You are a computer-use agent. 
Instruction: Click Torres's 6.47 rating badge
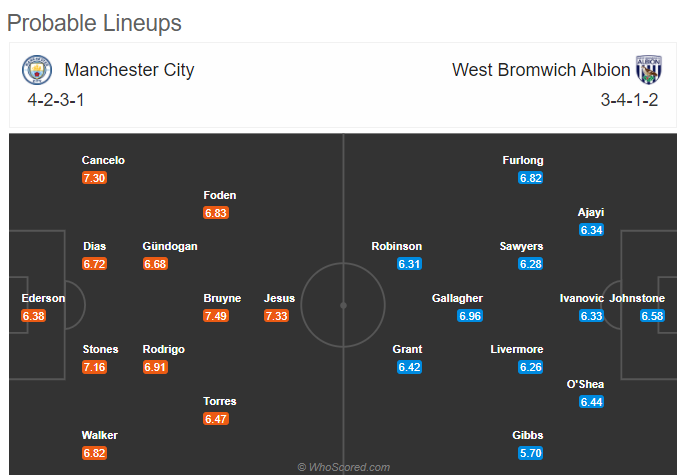point(216,419)
